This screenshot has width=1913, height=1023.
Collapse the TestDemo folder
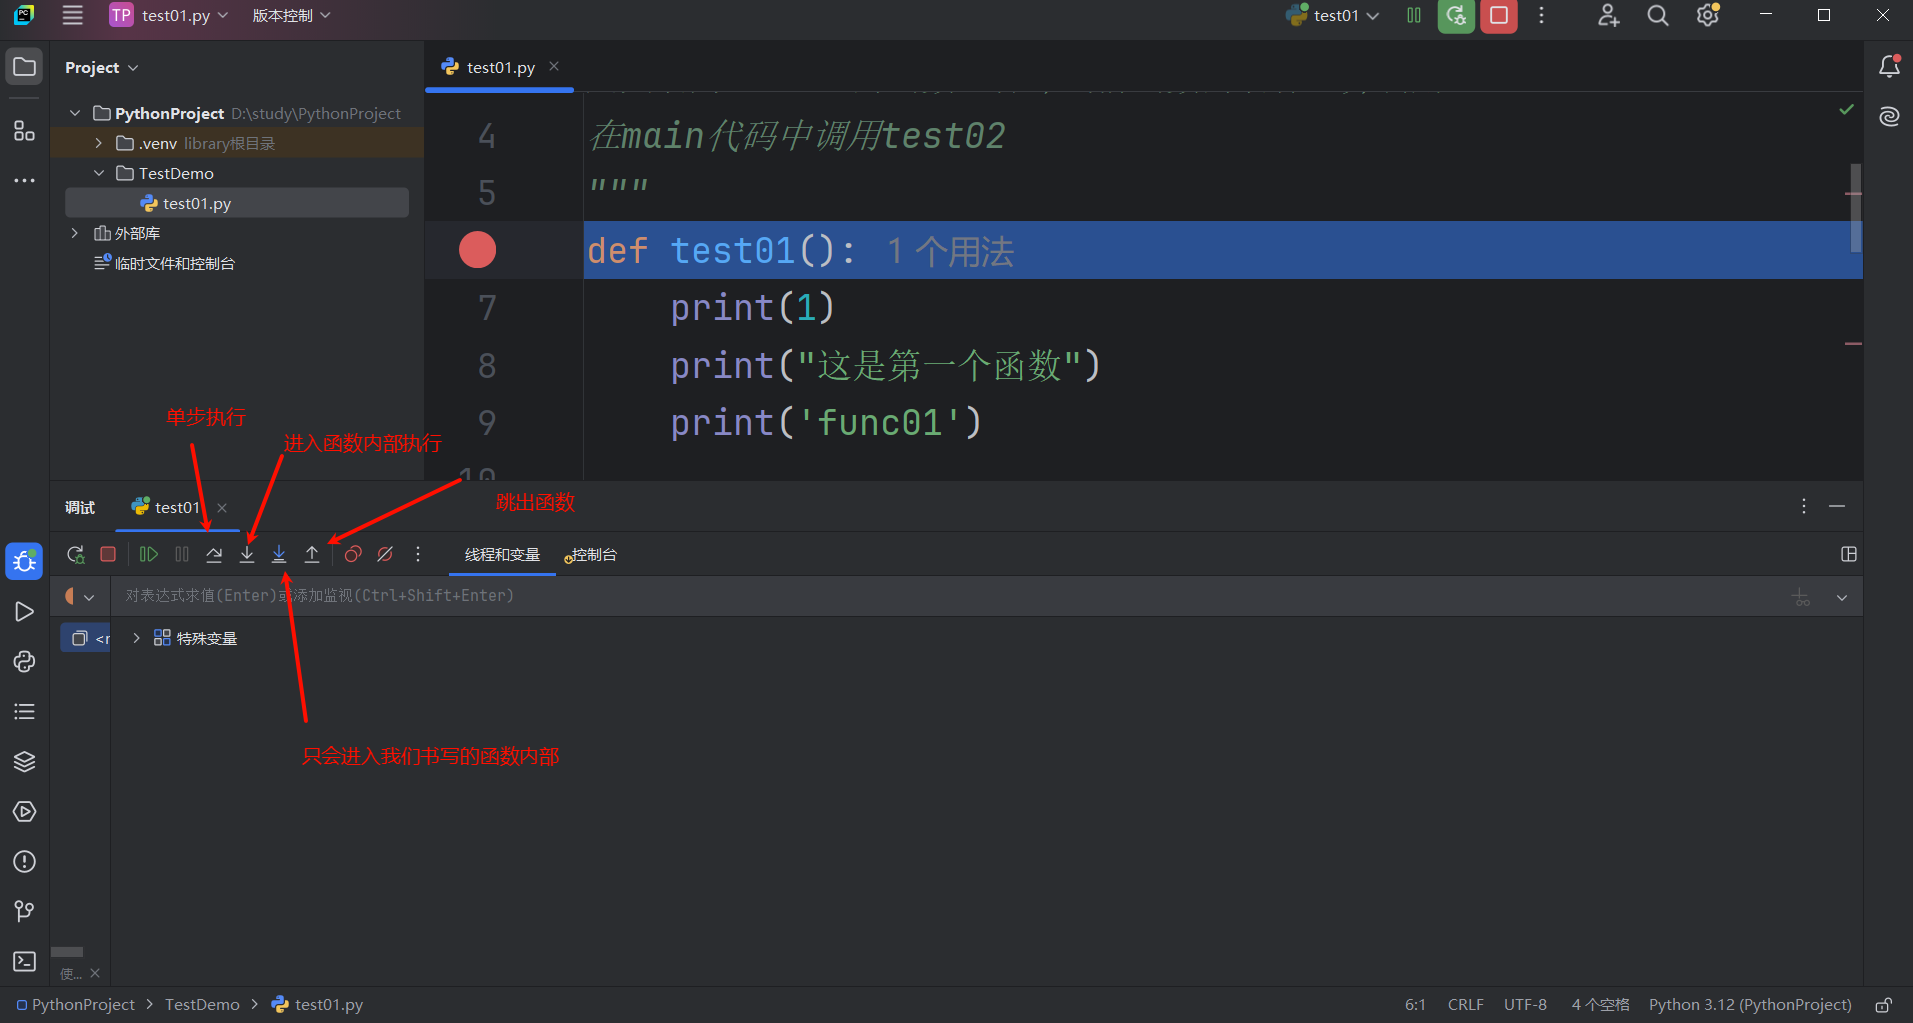coord(98,173)
